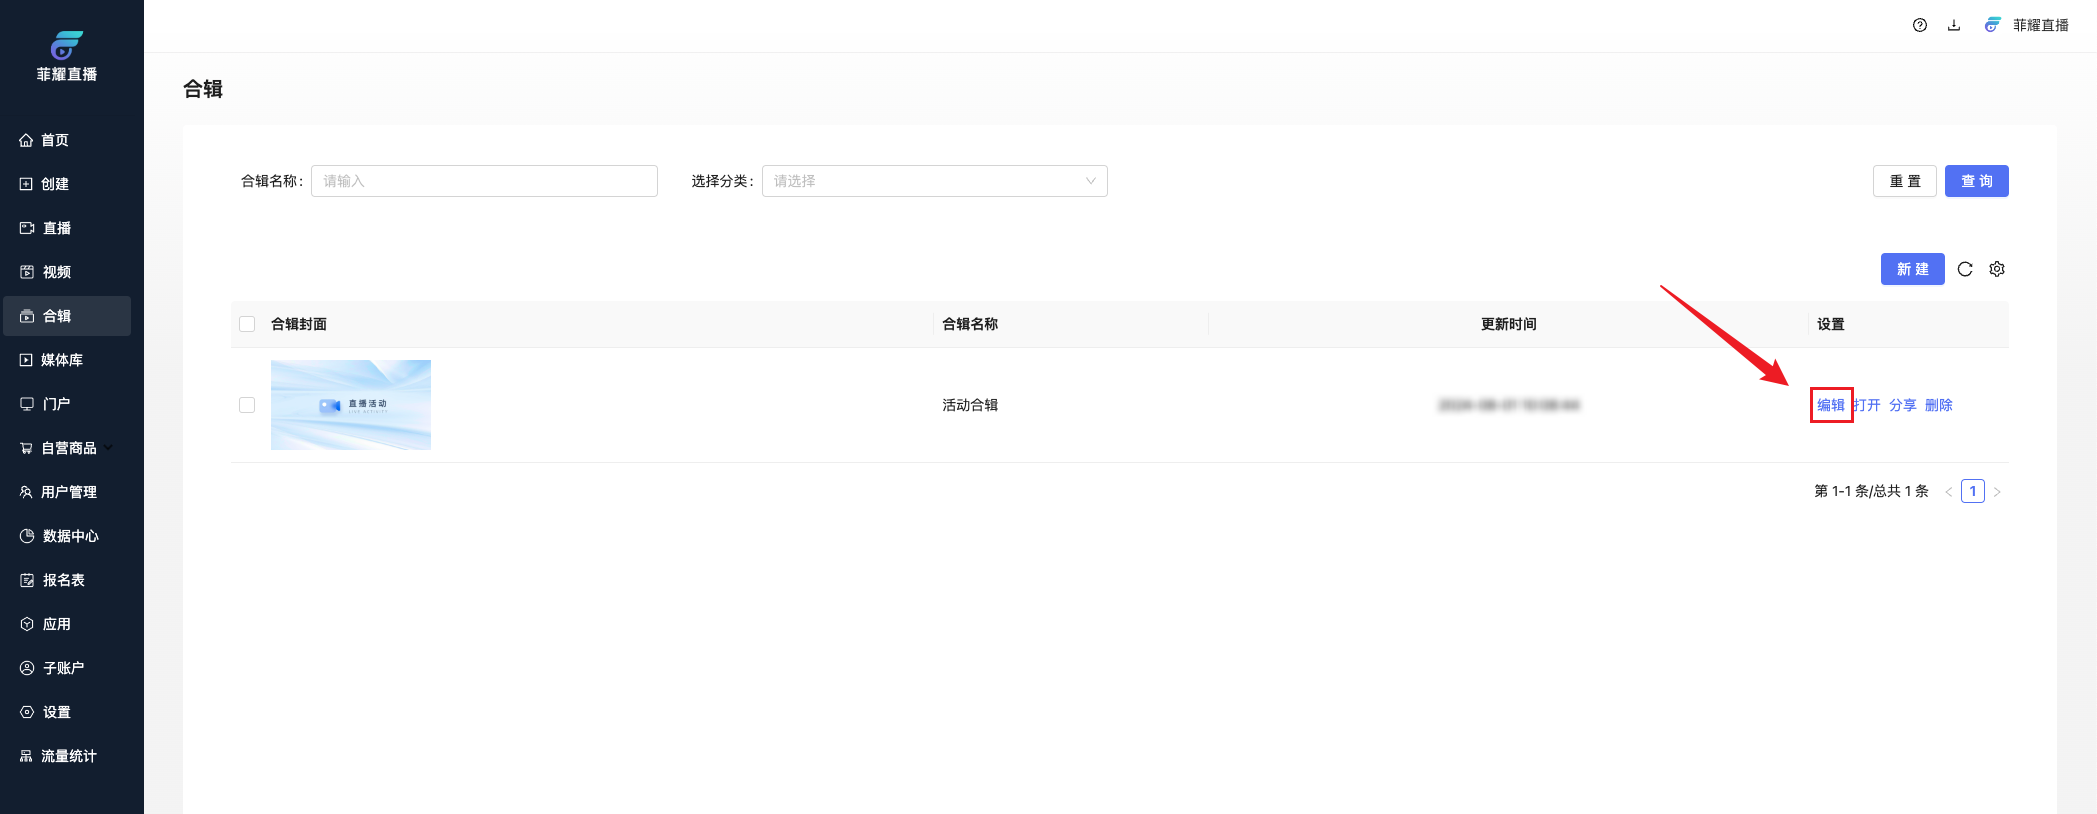The width and height of the screenshot is (2097, 814).
Task: Click the refresh icon beside 新建
Action: pos(1965,269)
